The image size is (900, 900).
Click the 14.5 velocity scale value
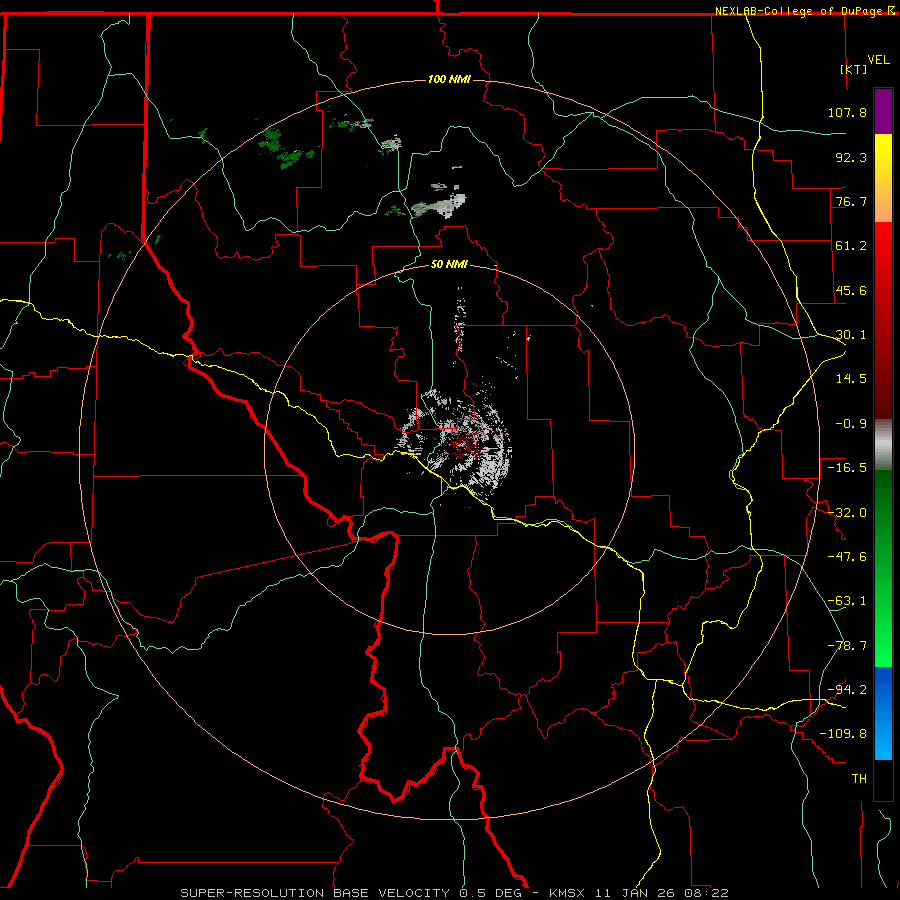pyautogui.click(x=851, y=379)
